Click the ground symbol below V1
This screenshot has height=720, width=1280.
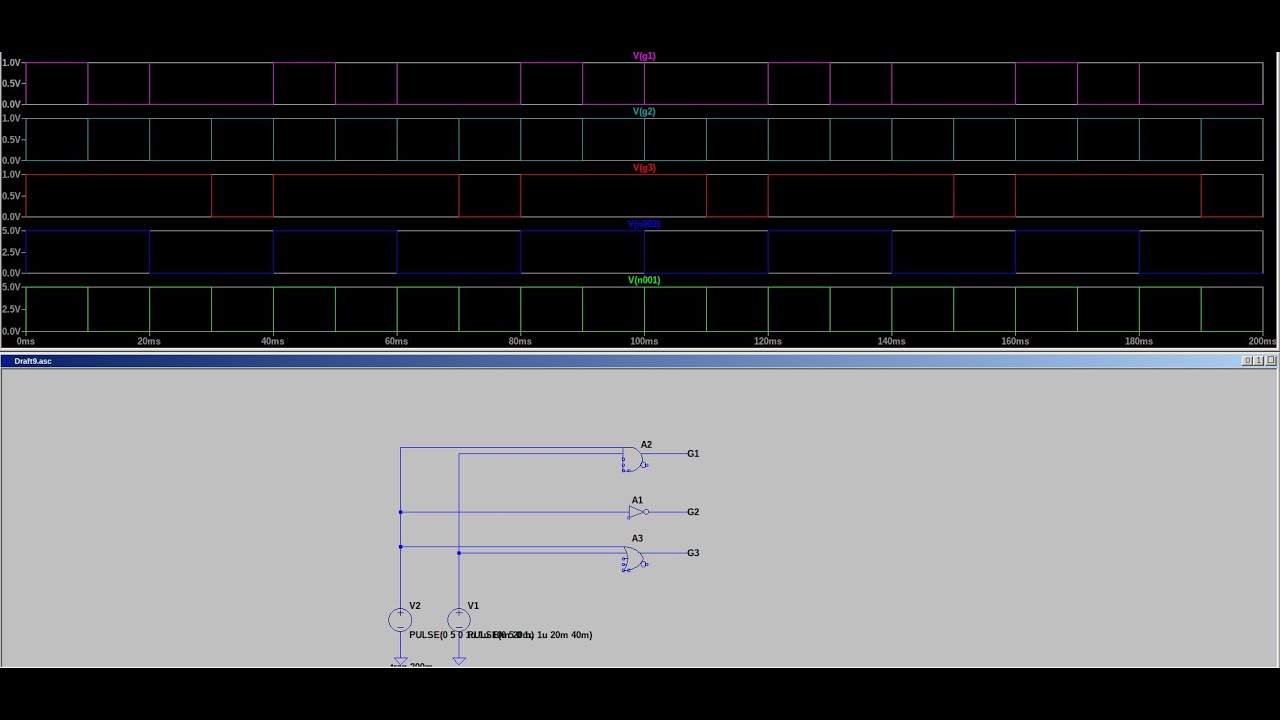coord(458,660)
